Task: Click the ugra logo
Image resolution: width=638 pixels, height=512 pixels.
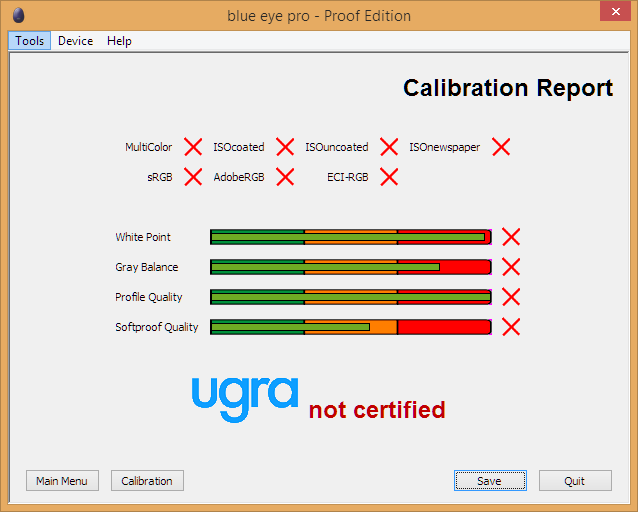Action: (x=245, y=400)
